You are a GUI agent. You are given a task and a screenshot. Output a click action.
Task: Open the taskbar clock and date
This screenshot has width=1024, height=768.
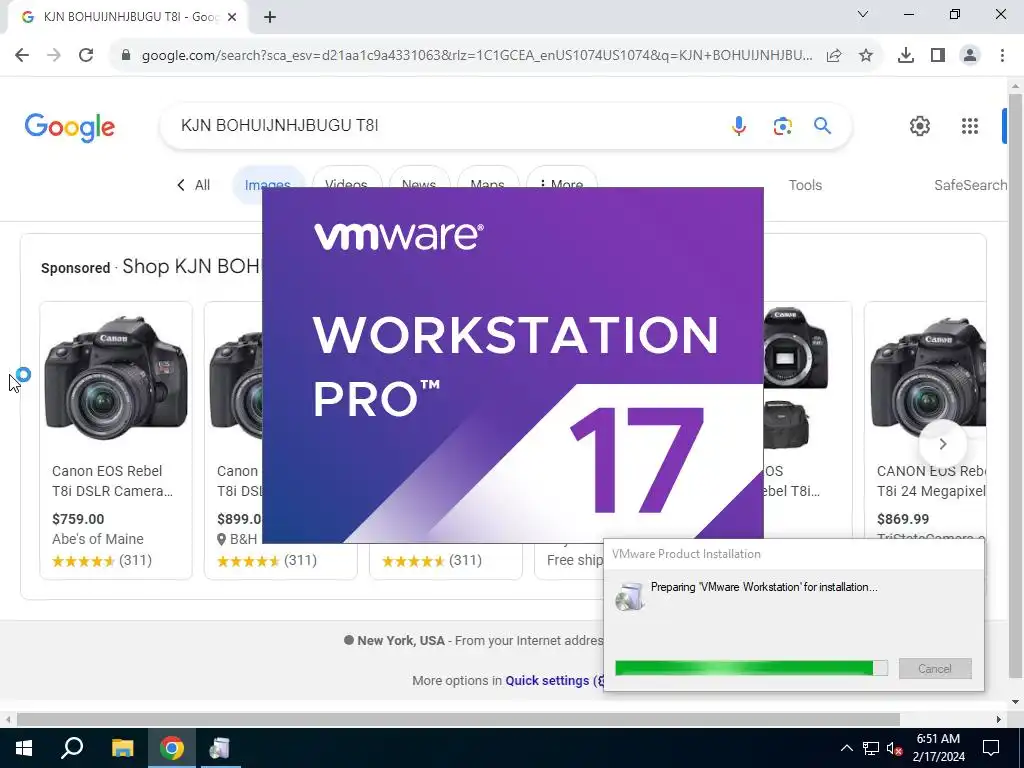938,748
